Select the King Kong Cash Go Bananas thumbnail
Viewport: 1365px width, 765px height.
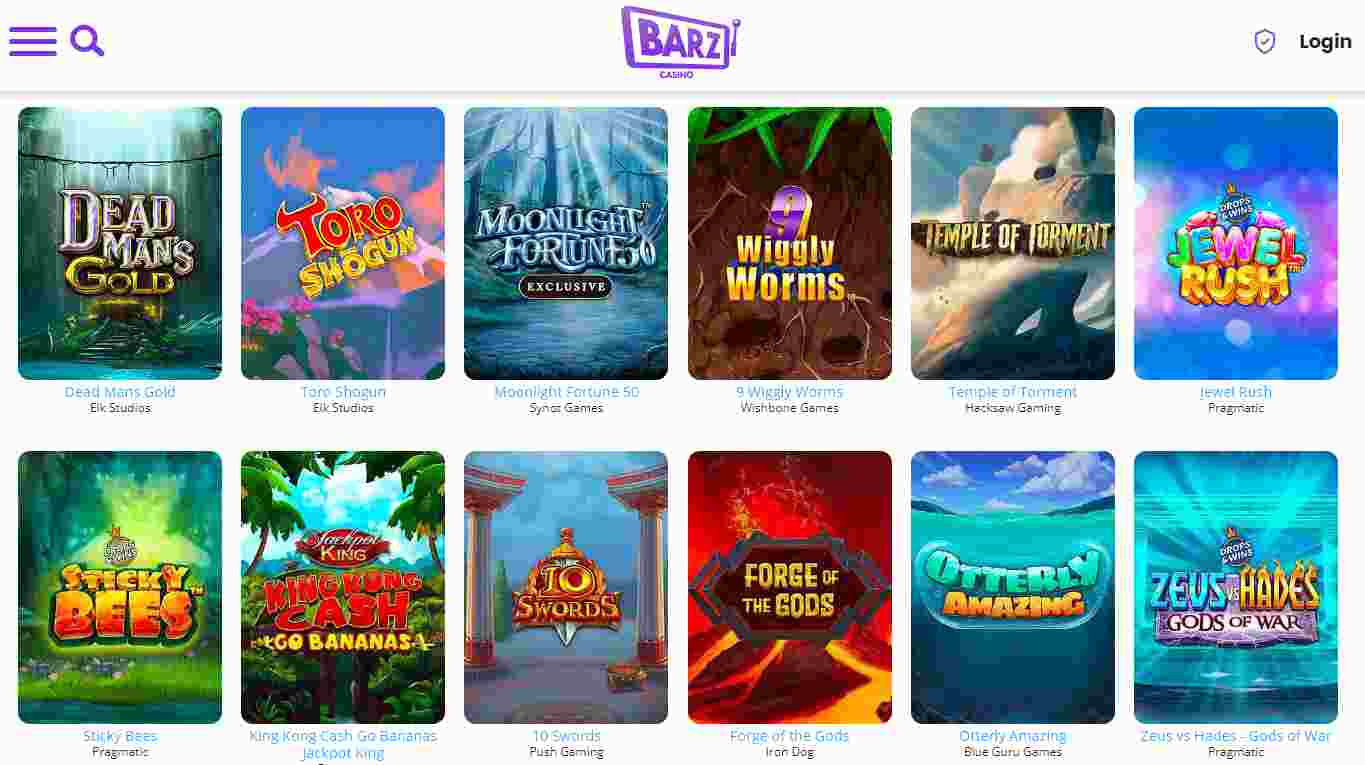[343, 587]
